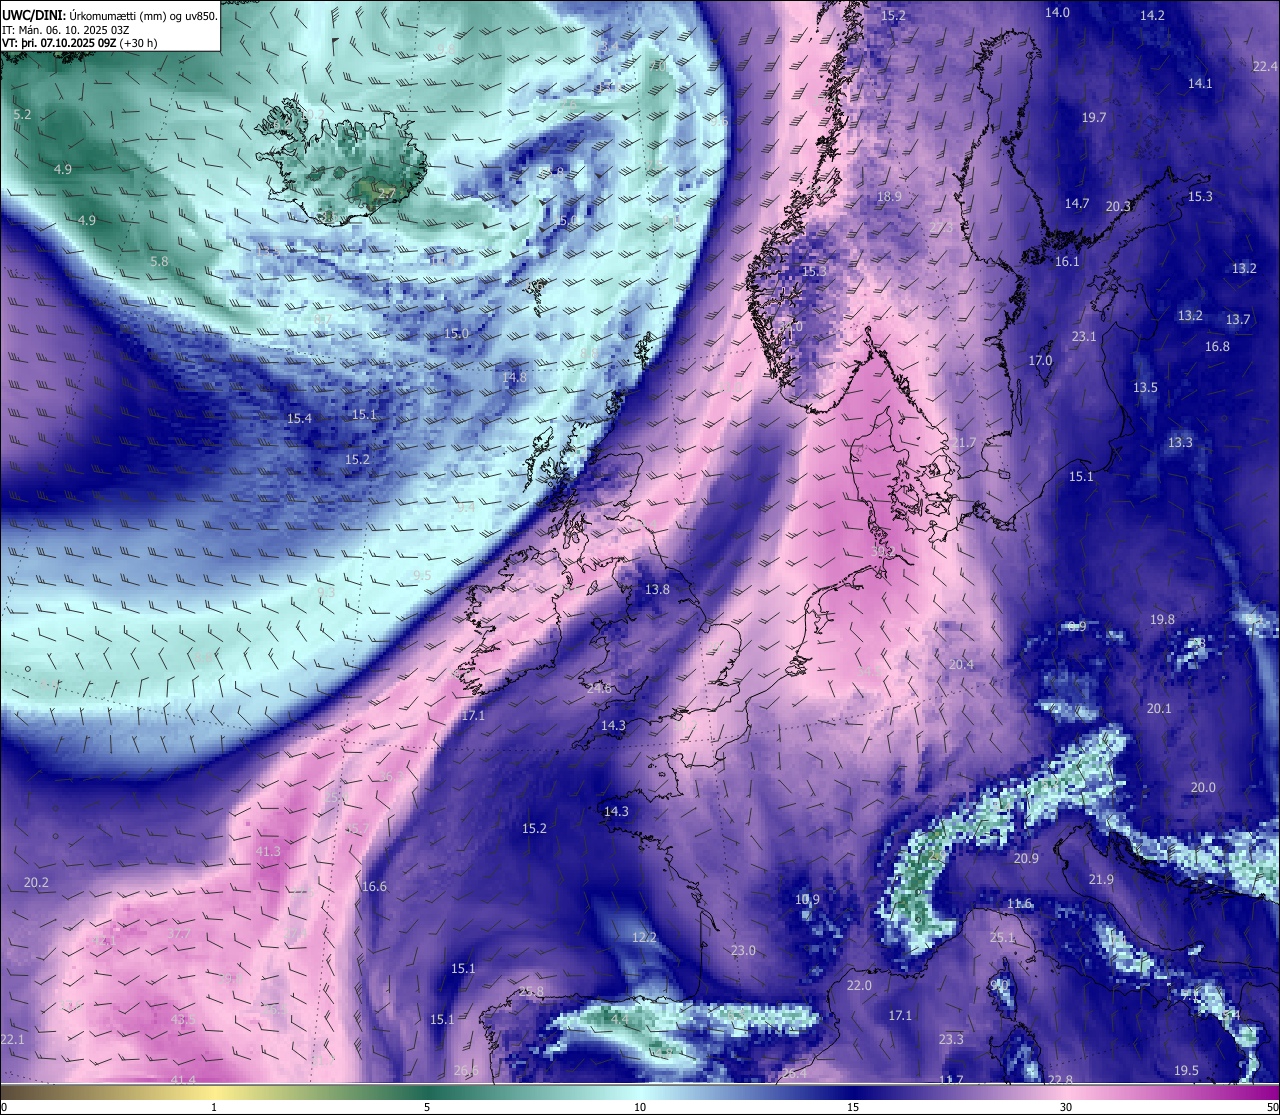Click the 14.8 value north of Scotland
The height and width of the screenshot is (1115, 1280).
point(514,377)
